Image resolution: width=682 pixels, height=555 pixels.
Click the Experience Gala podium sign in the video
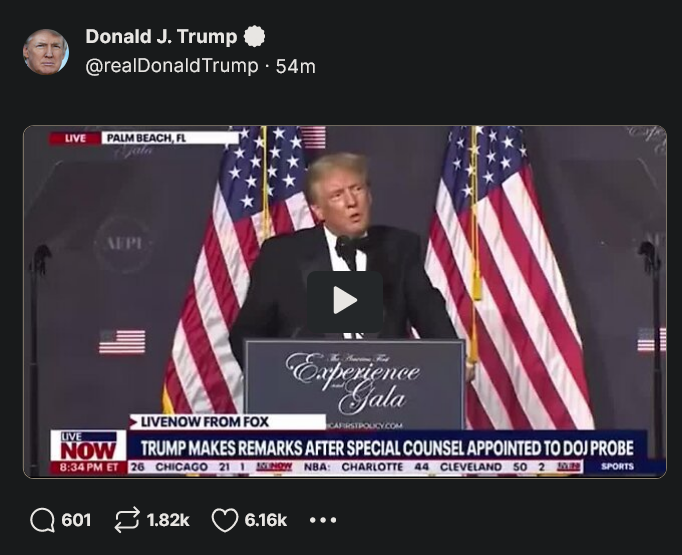point(354,384)
